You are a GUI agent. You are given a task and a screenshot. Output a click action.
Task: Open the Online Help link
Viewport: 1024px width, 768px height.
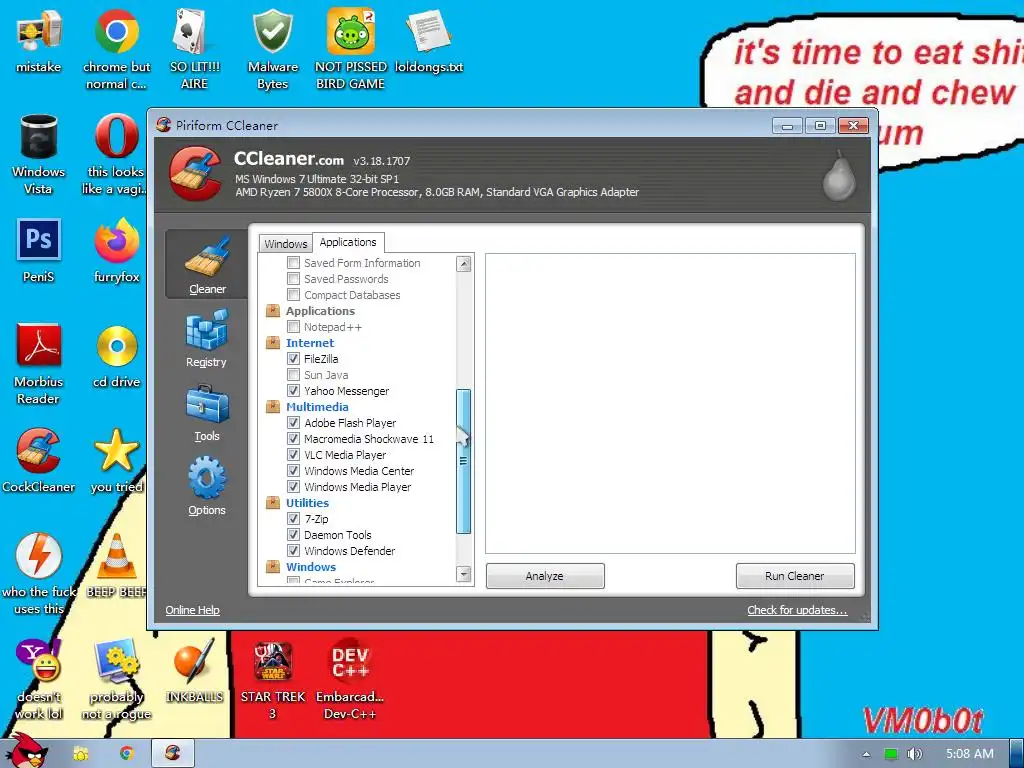[192, 610]
